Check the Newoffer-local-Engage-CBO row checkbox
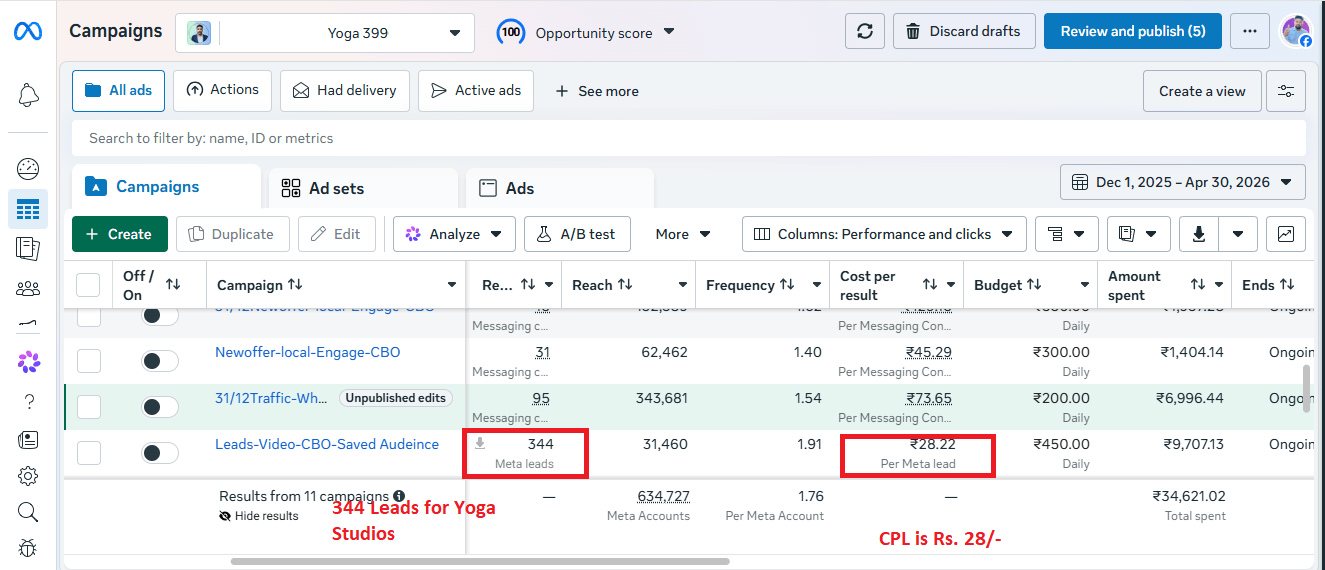1325x570 pixels. click(89, 361)
